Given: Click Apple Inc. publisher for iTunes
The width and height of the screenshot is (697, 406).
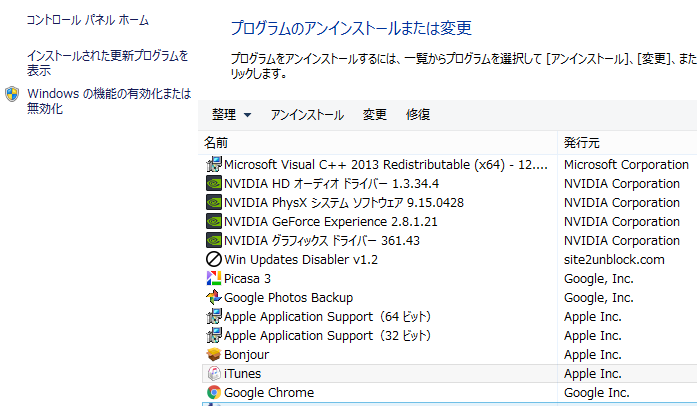Looking at the screenshot, I should pos(593,374).
